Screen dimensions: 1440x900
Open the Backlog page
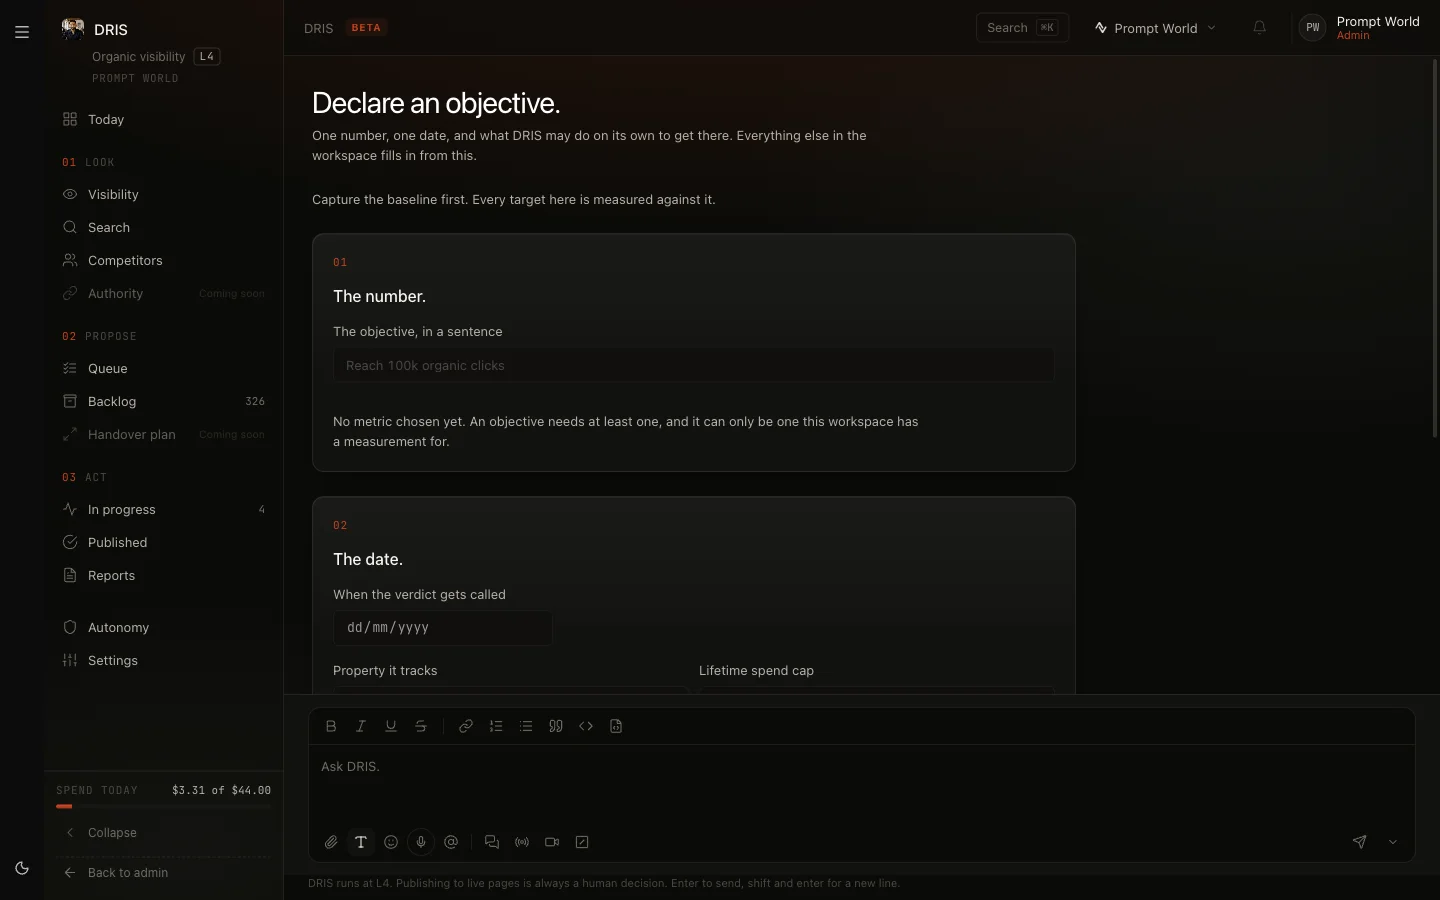click(163, 401)
